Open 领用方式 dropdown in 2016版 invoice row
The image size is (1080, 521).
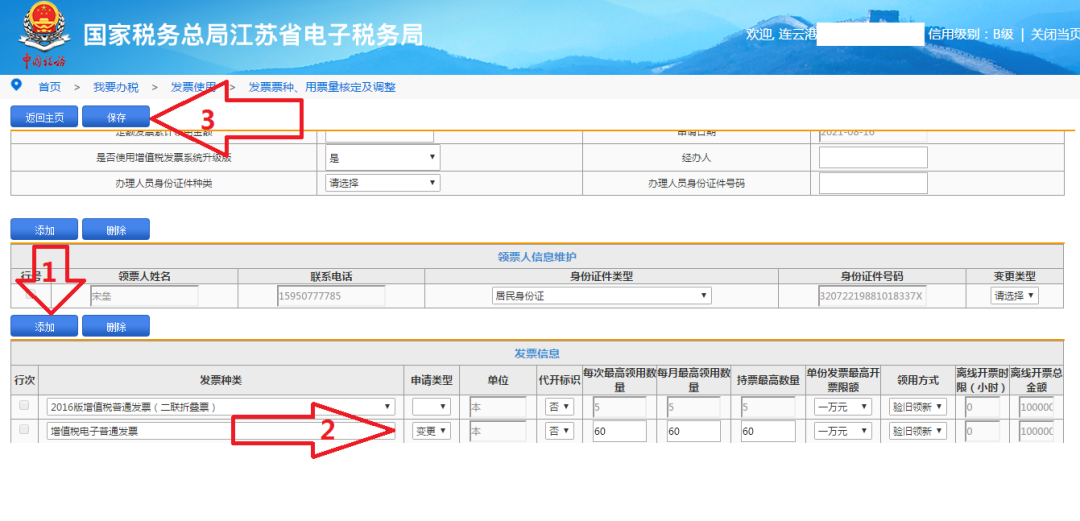(x=917, y=407)
